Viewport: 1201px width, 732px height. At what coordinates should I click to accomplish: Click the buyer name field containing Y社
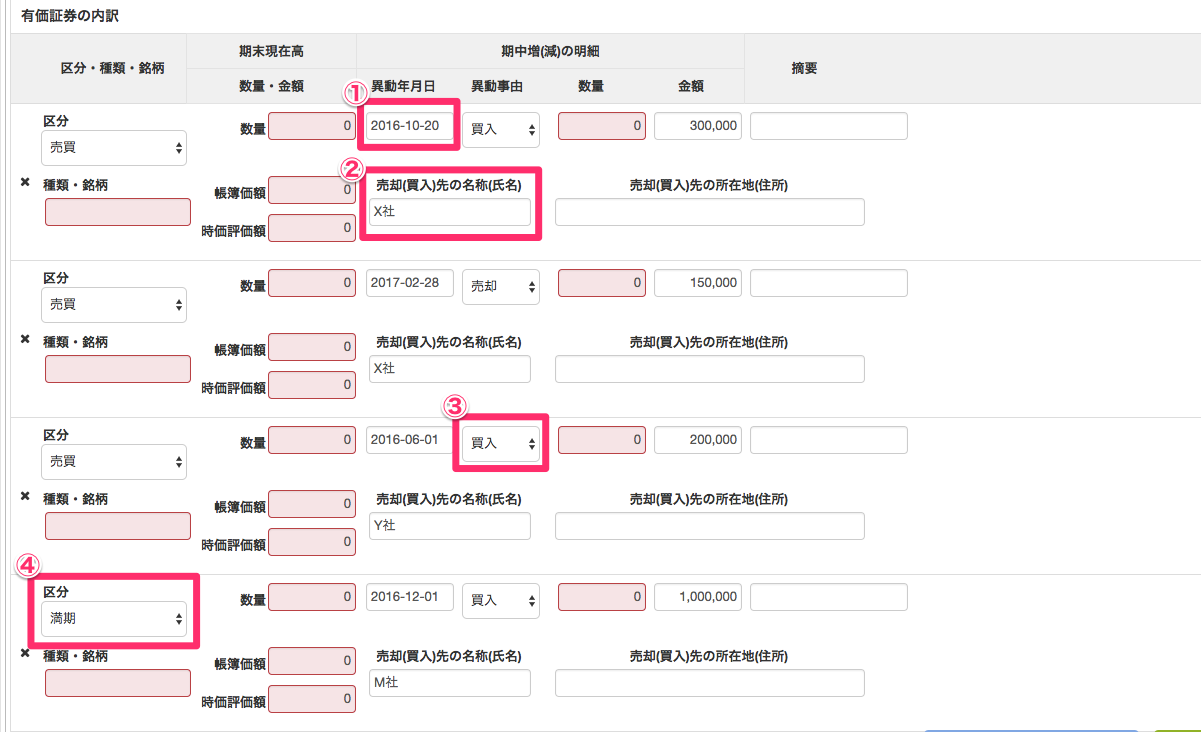coord(450,526)
